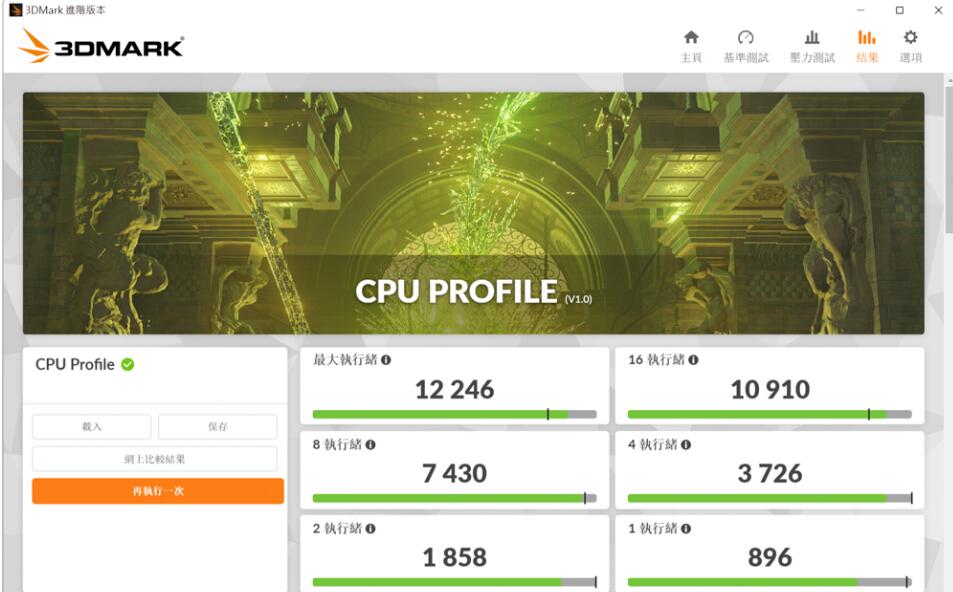
Task: Click the 保存 save button
Action: [220, 426]
